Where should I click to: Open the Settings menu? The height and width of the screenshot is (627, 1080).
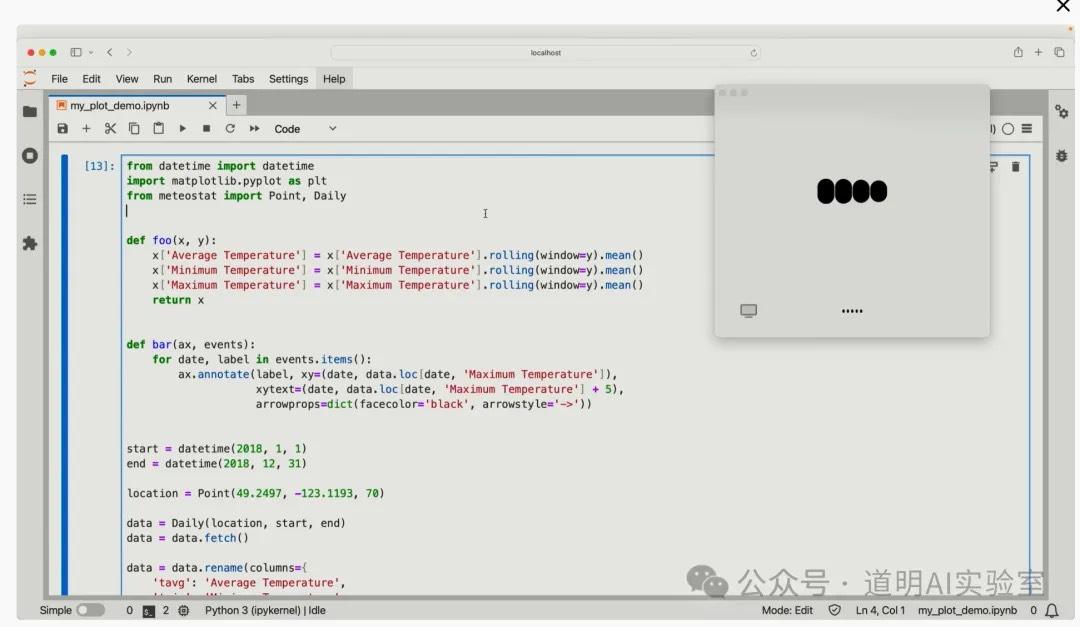pos(288,79)
